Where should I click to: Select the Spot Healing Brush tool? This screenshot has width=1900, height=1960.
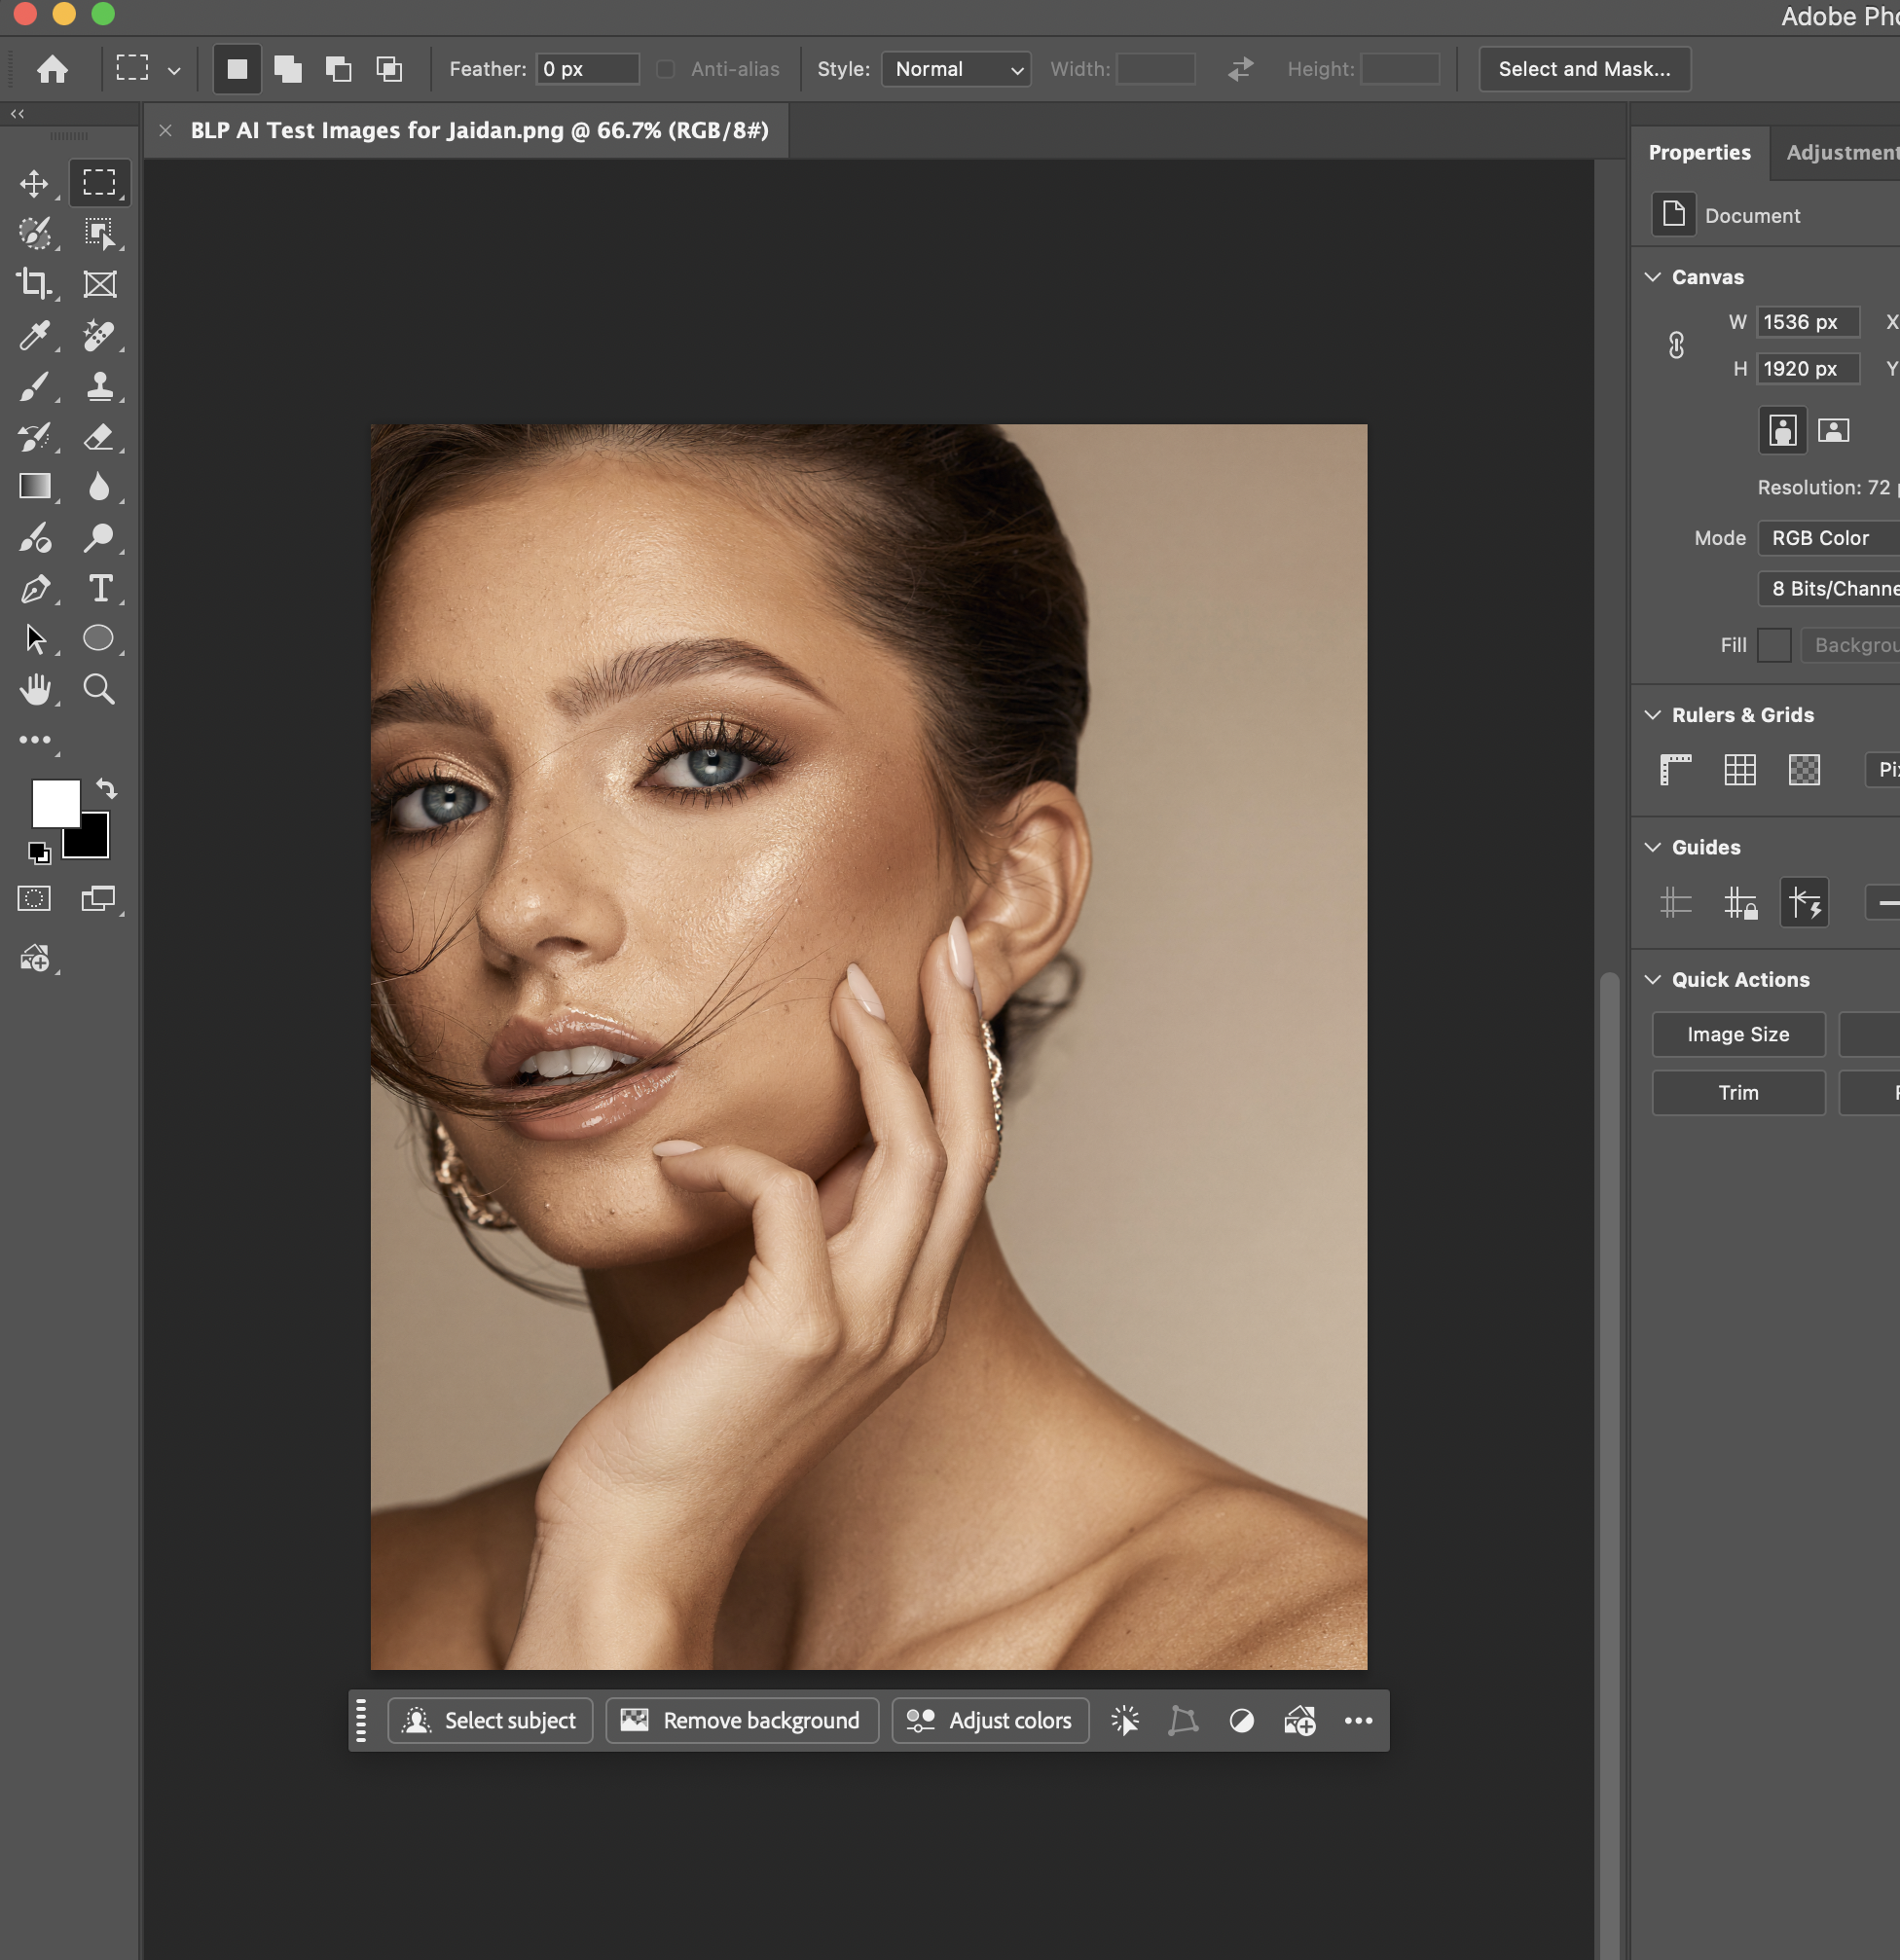99,335
